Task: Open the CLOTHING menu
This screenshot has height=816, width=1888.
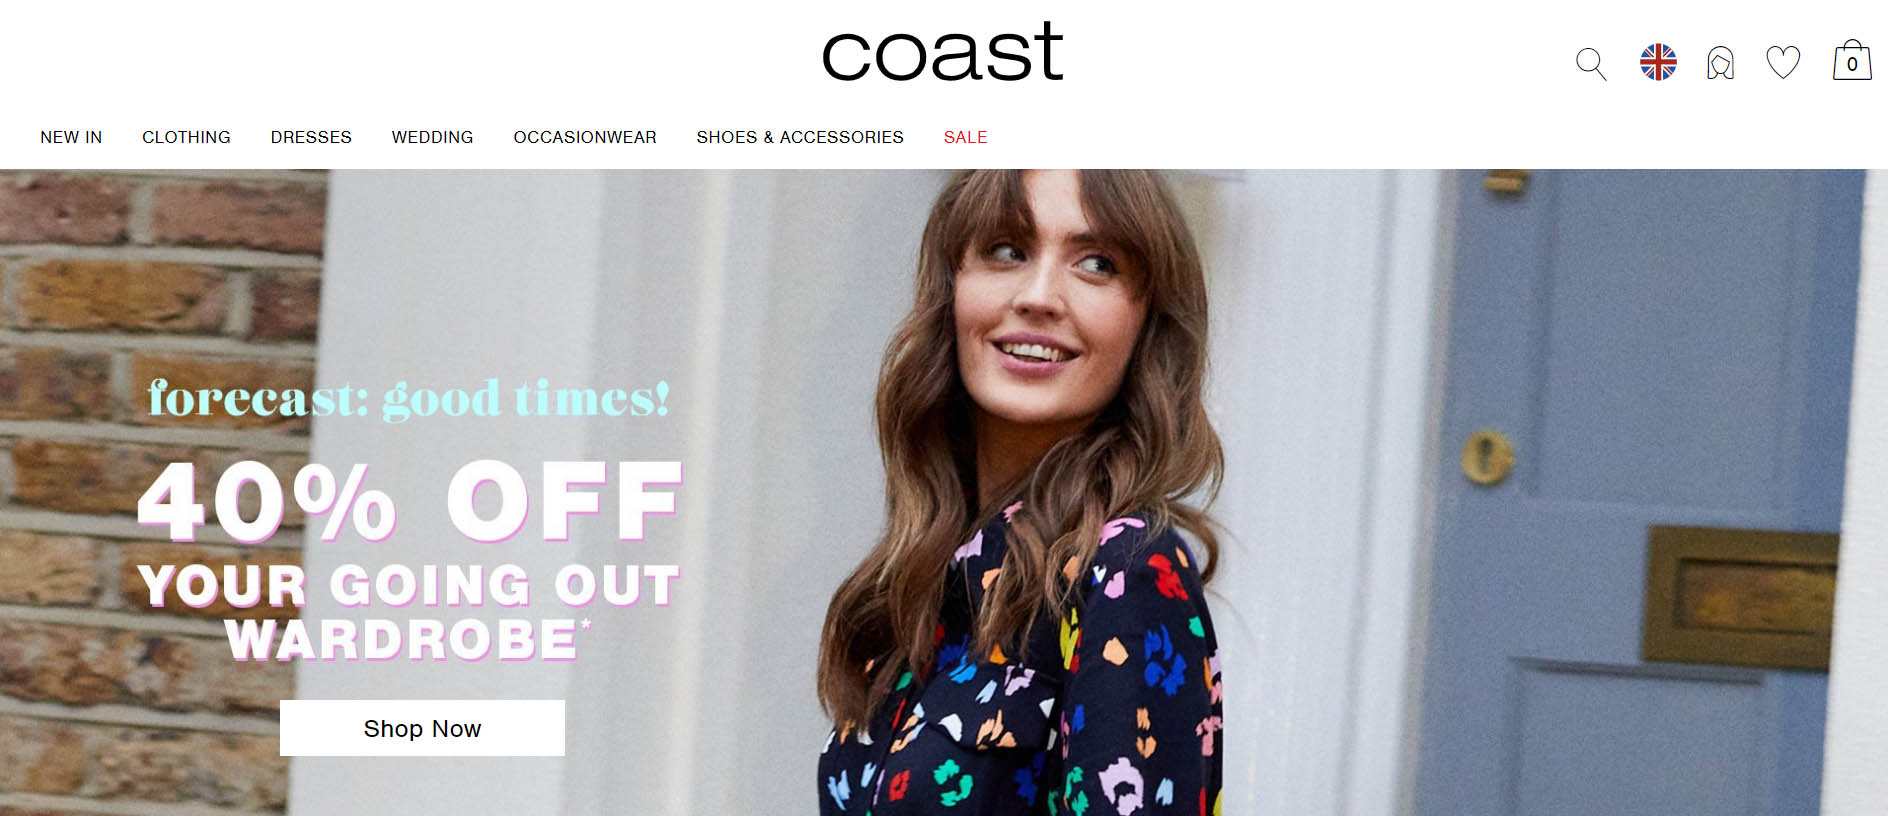Action: [x=186, y=137]
